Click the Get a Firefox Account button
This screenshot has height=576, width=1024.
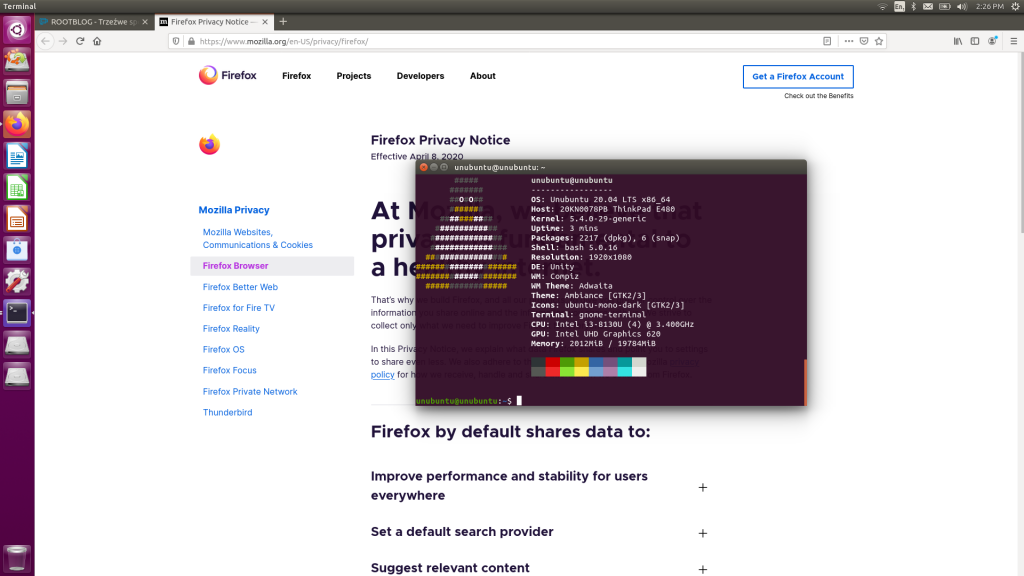click(798, 76)
